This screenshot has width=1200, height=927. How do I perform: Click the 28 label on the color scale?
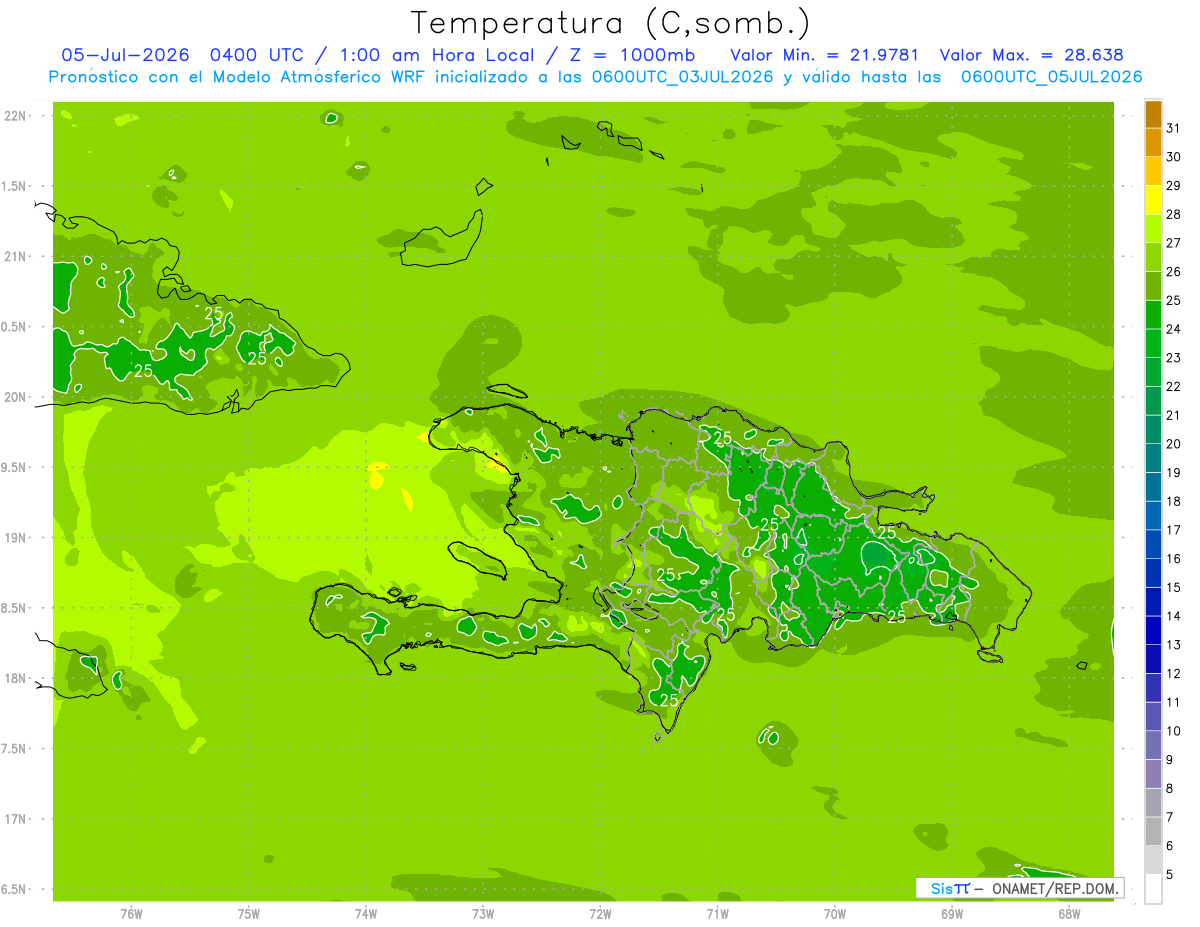1174,214
